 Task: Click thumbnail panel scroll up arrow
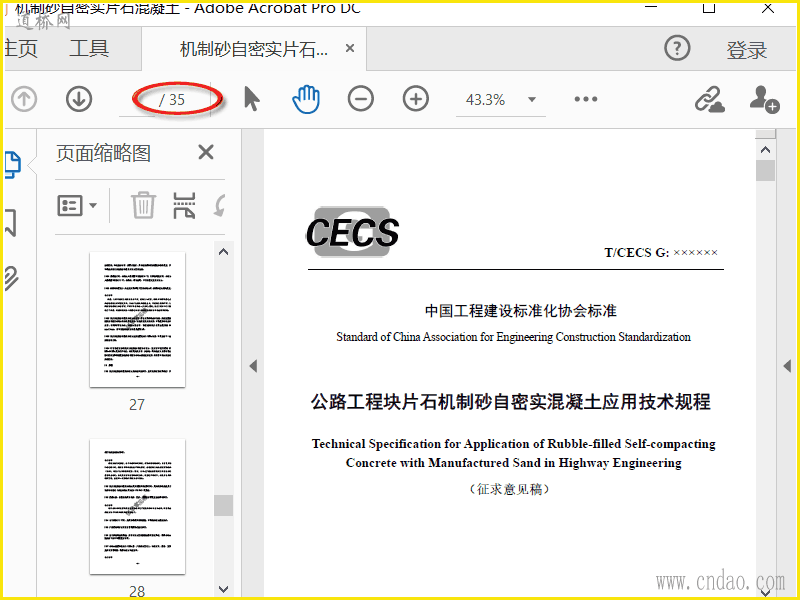point(223,252)
